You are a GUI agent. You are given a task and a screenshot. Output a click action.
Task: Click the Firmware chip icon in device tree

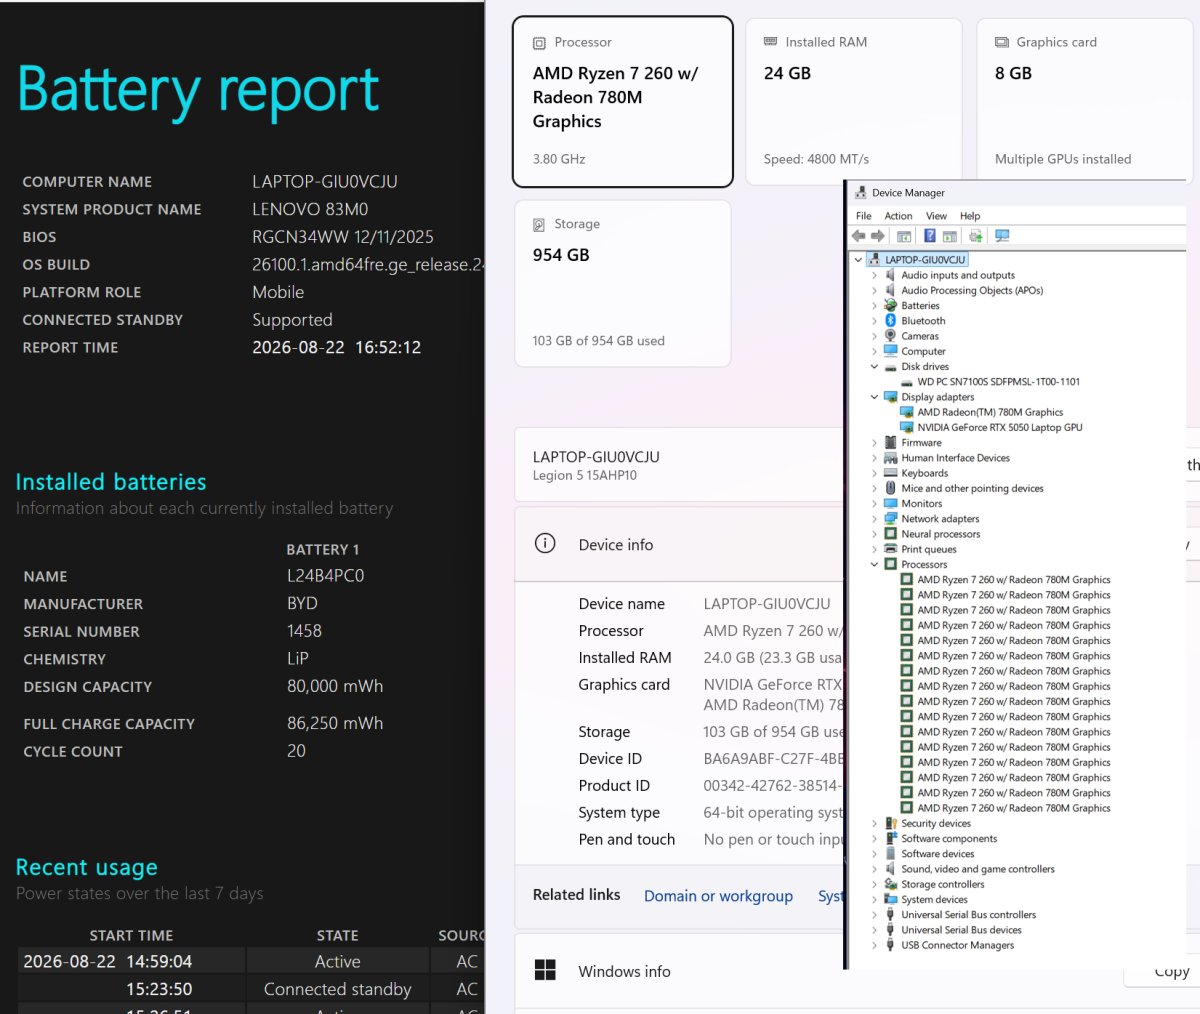(890, 442)
